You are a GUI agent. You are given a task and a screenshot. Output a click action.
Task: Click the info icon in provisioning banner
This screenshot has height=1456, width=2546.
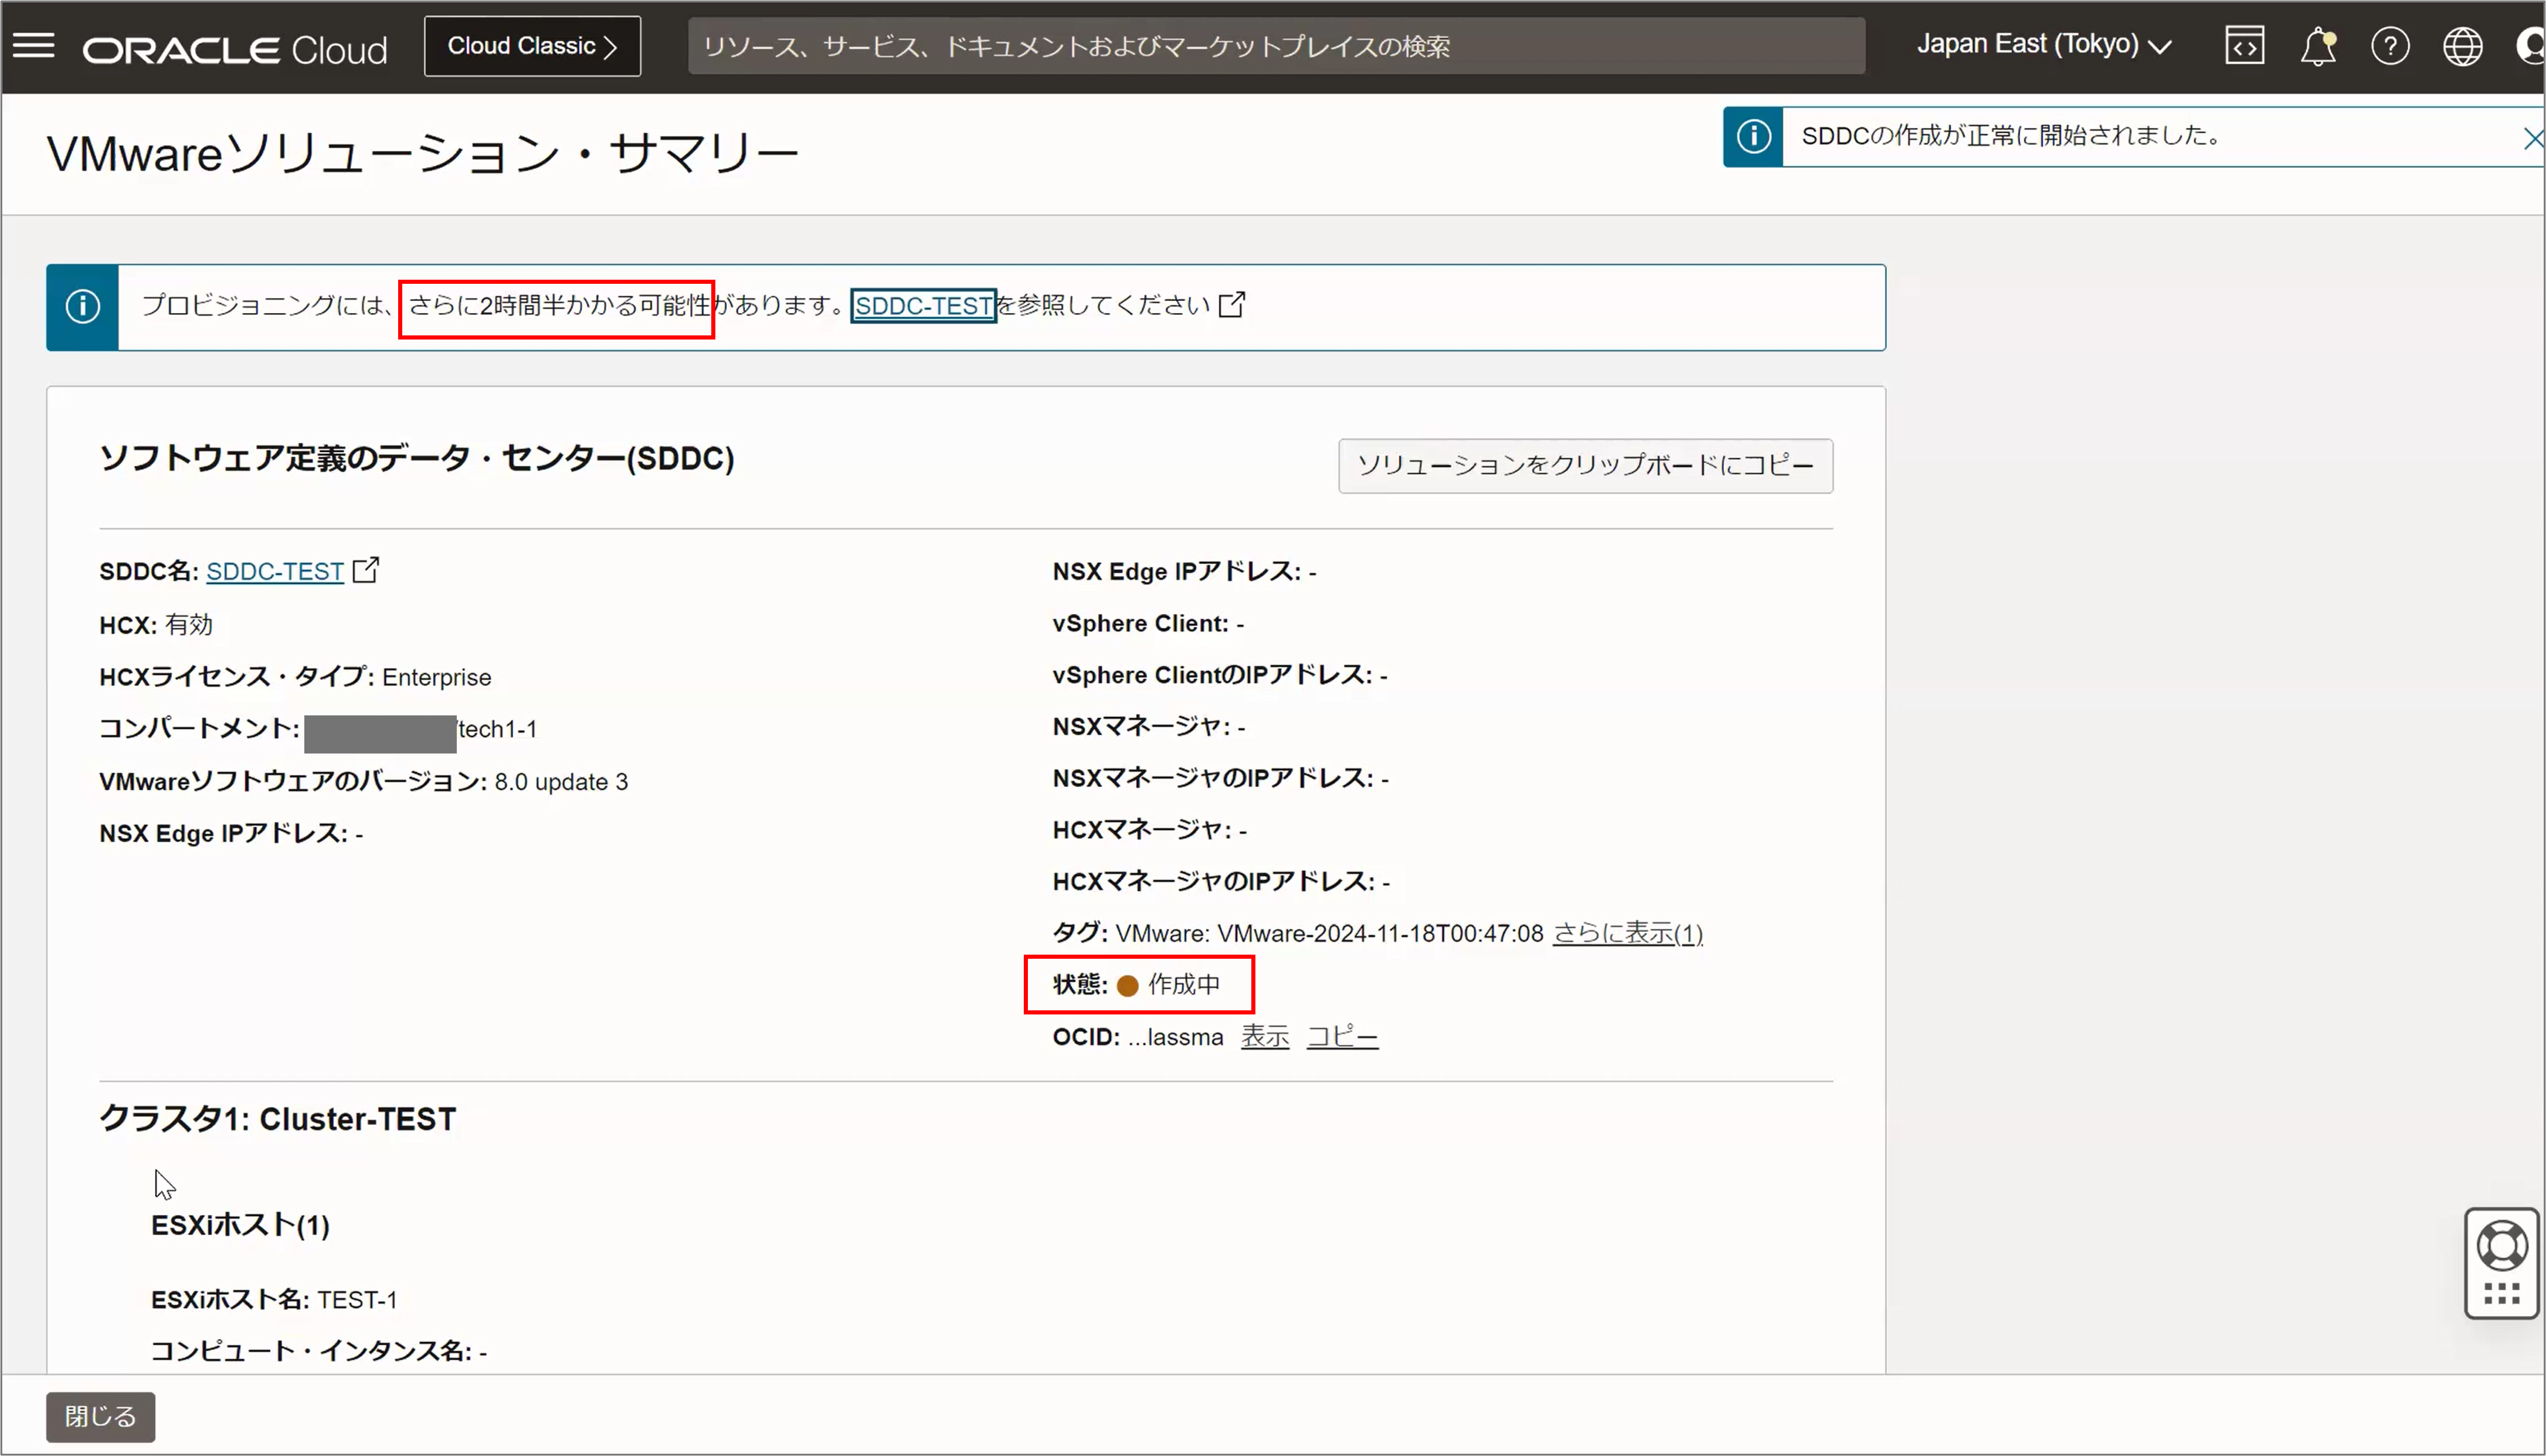pyautogui.click(x=83, y=306)
